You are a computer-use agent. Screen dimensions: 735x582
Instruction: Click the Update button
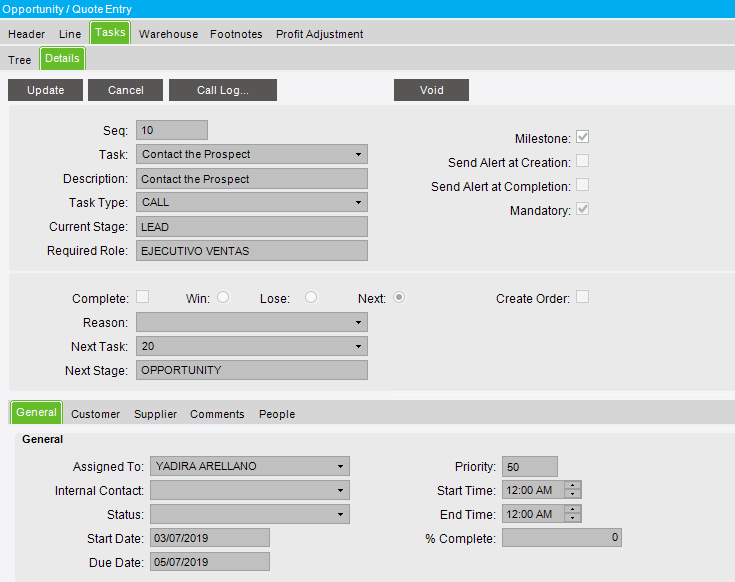point(45,90)
